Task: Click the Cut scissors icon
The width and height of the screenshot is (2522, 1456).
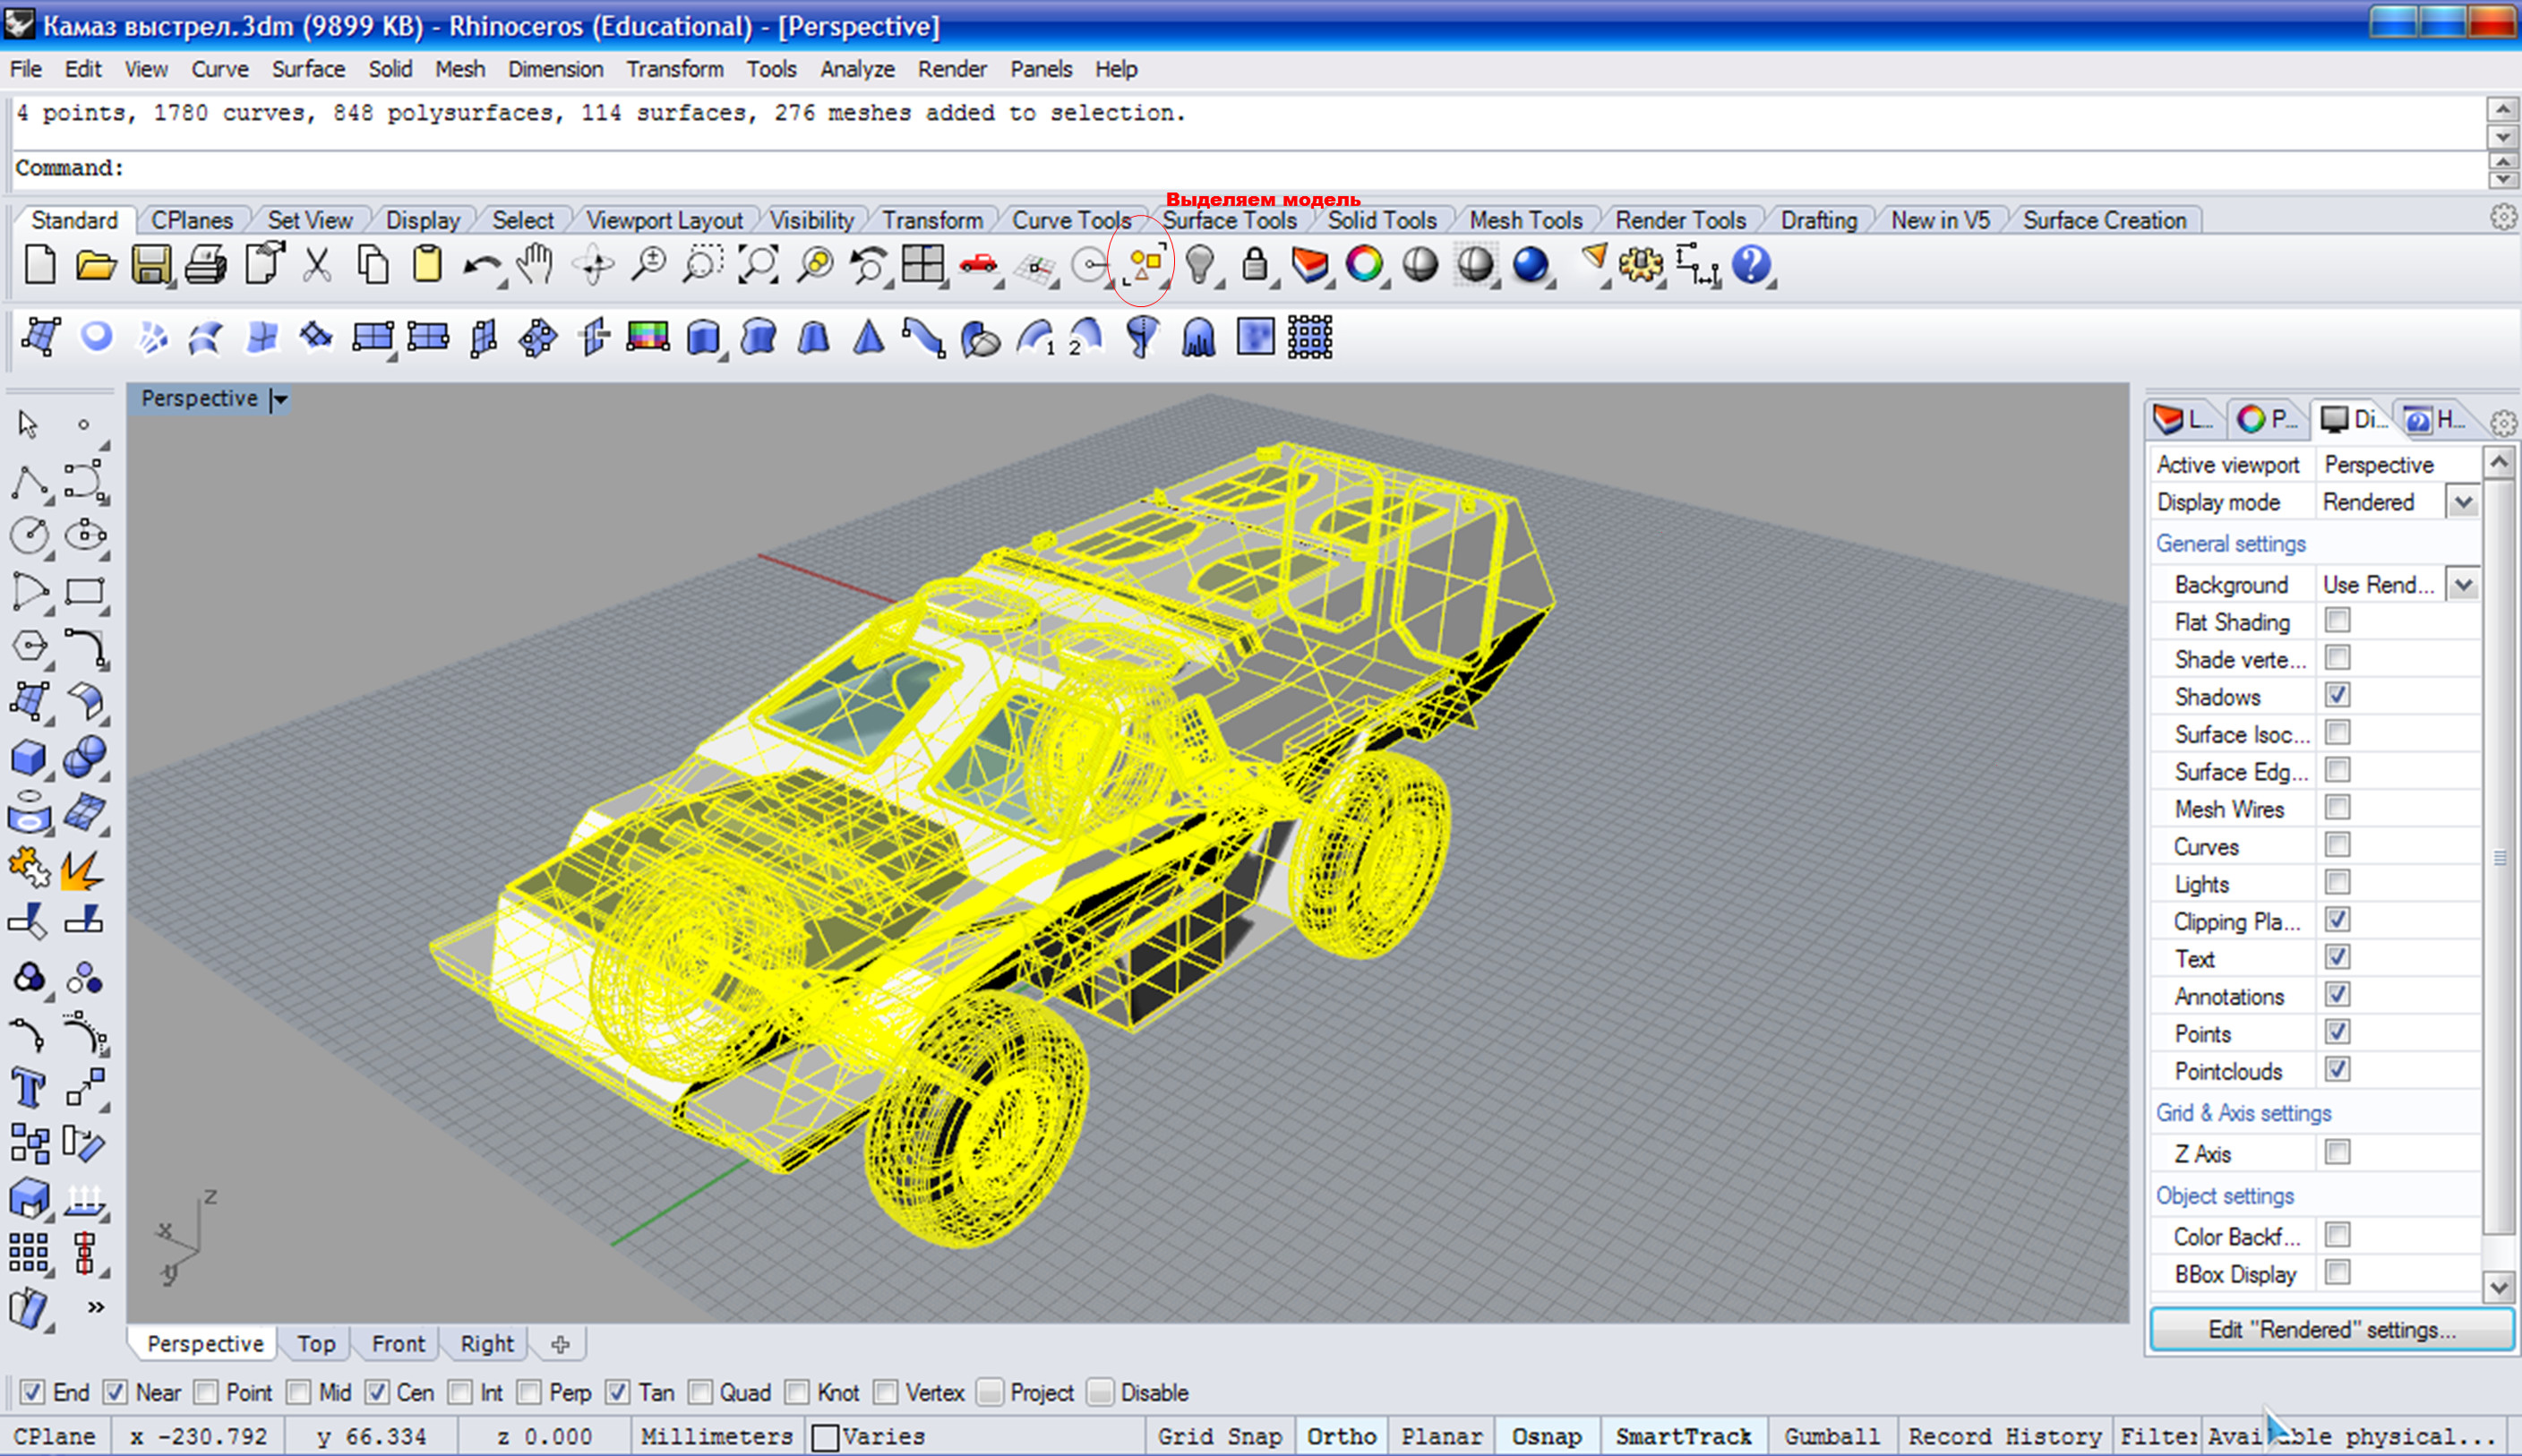Action: [x=317, y=266]
